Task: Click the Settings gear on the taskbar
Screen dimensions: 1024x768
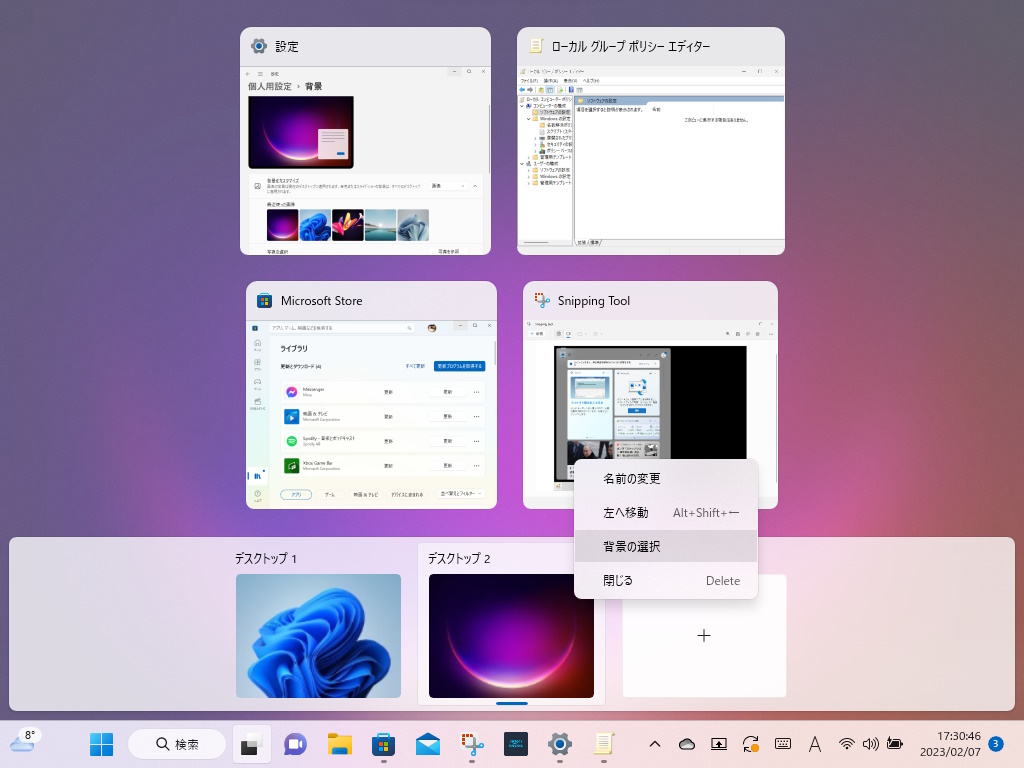Action: click(x=559, y=744)
